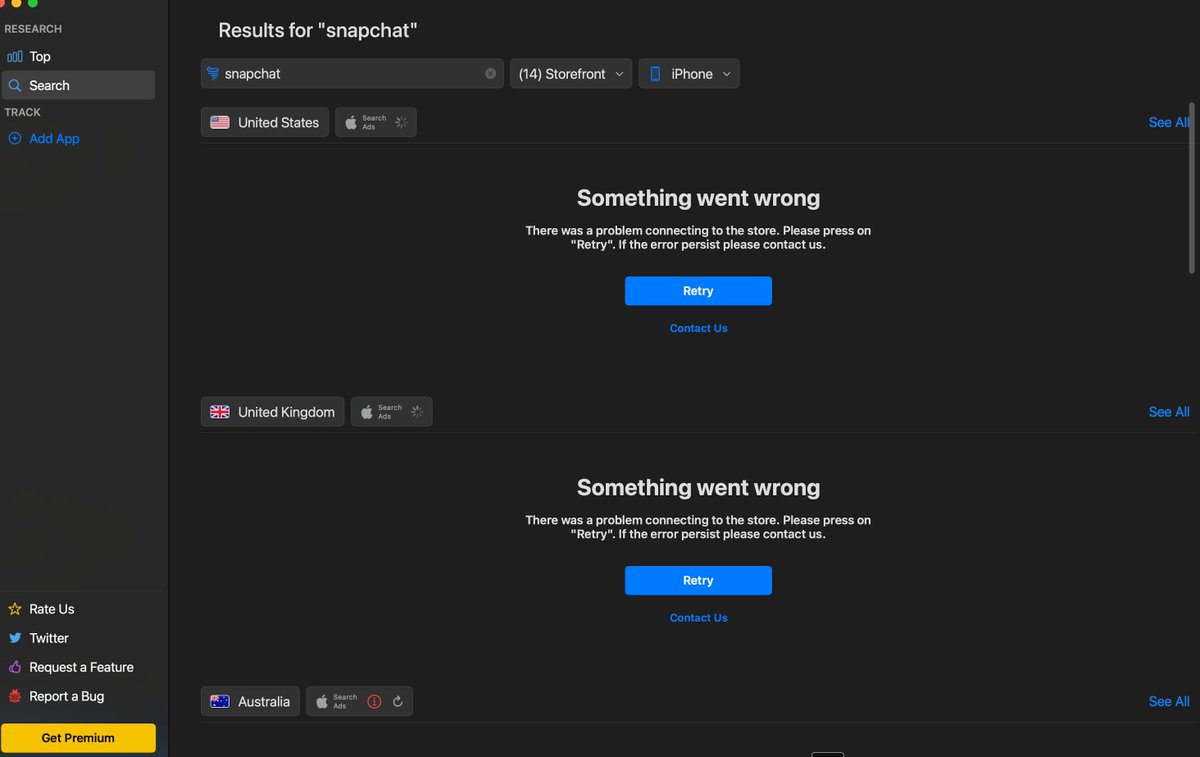1200x757 pixels.
Task: Click the filter icon in search field
Action: click(212, 73)
